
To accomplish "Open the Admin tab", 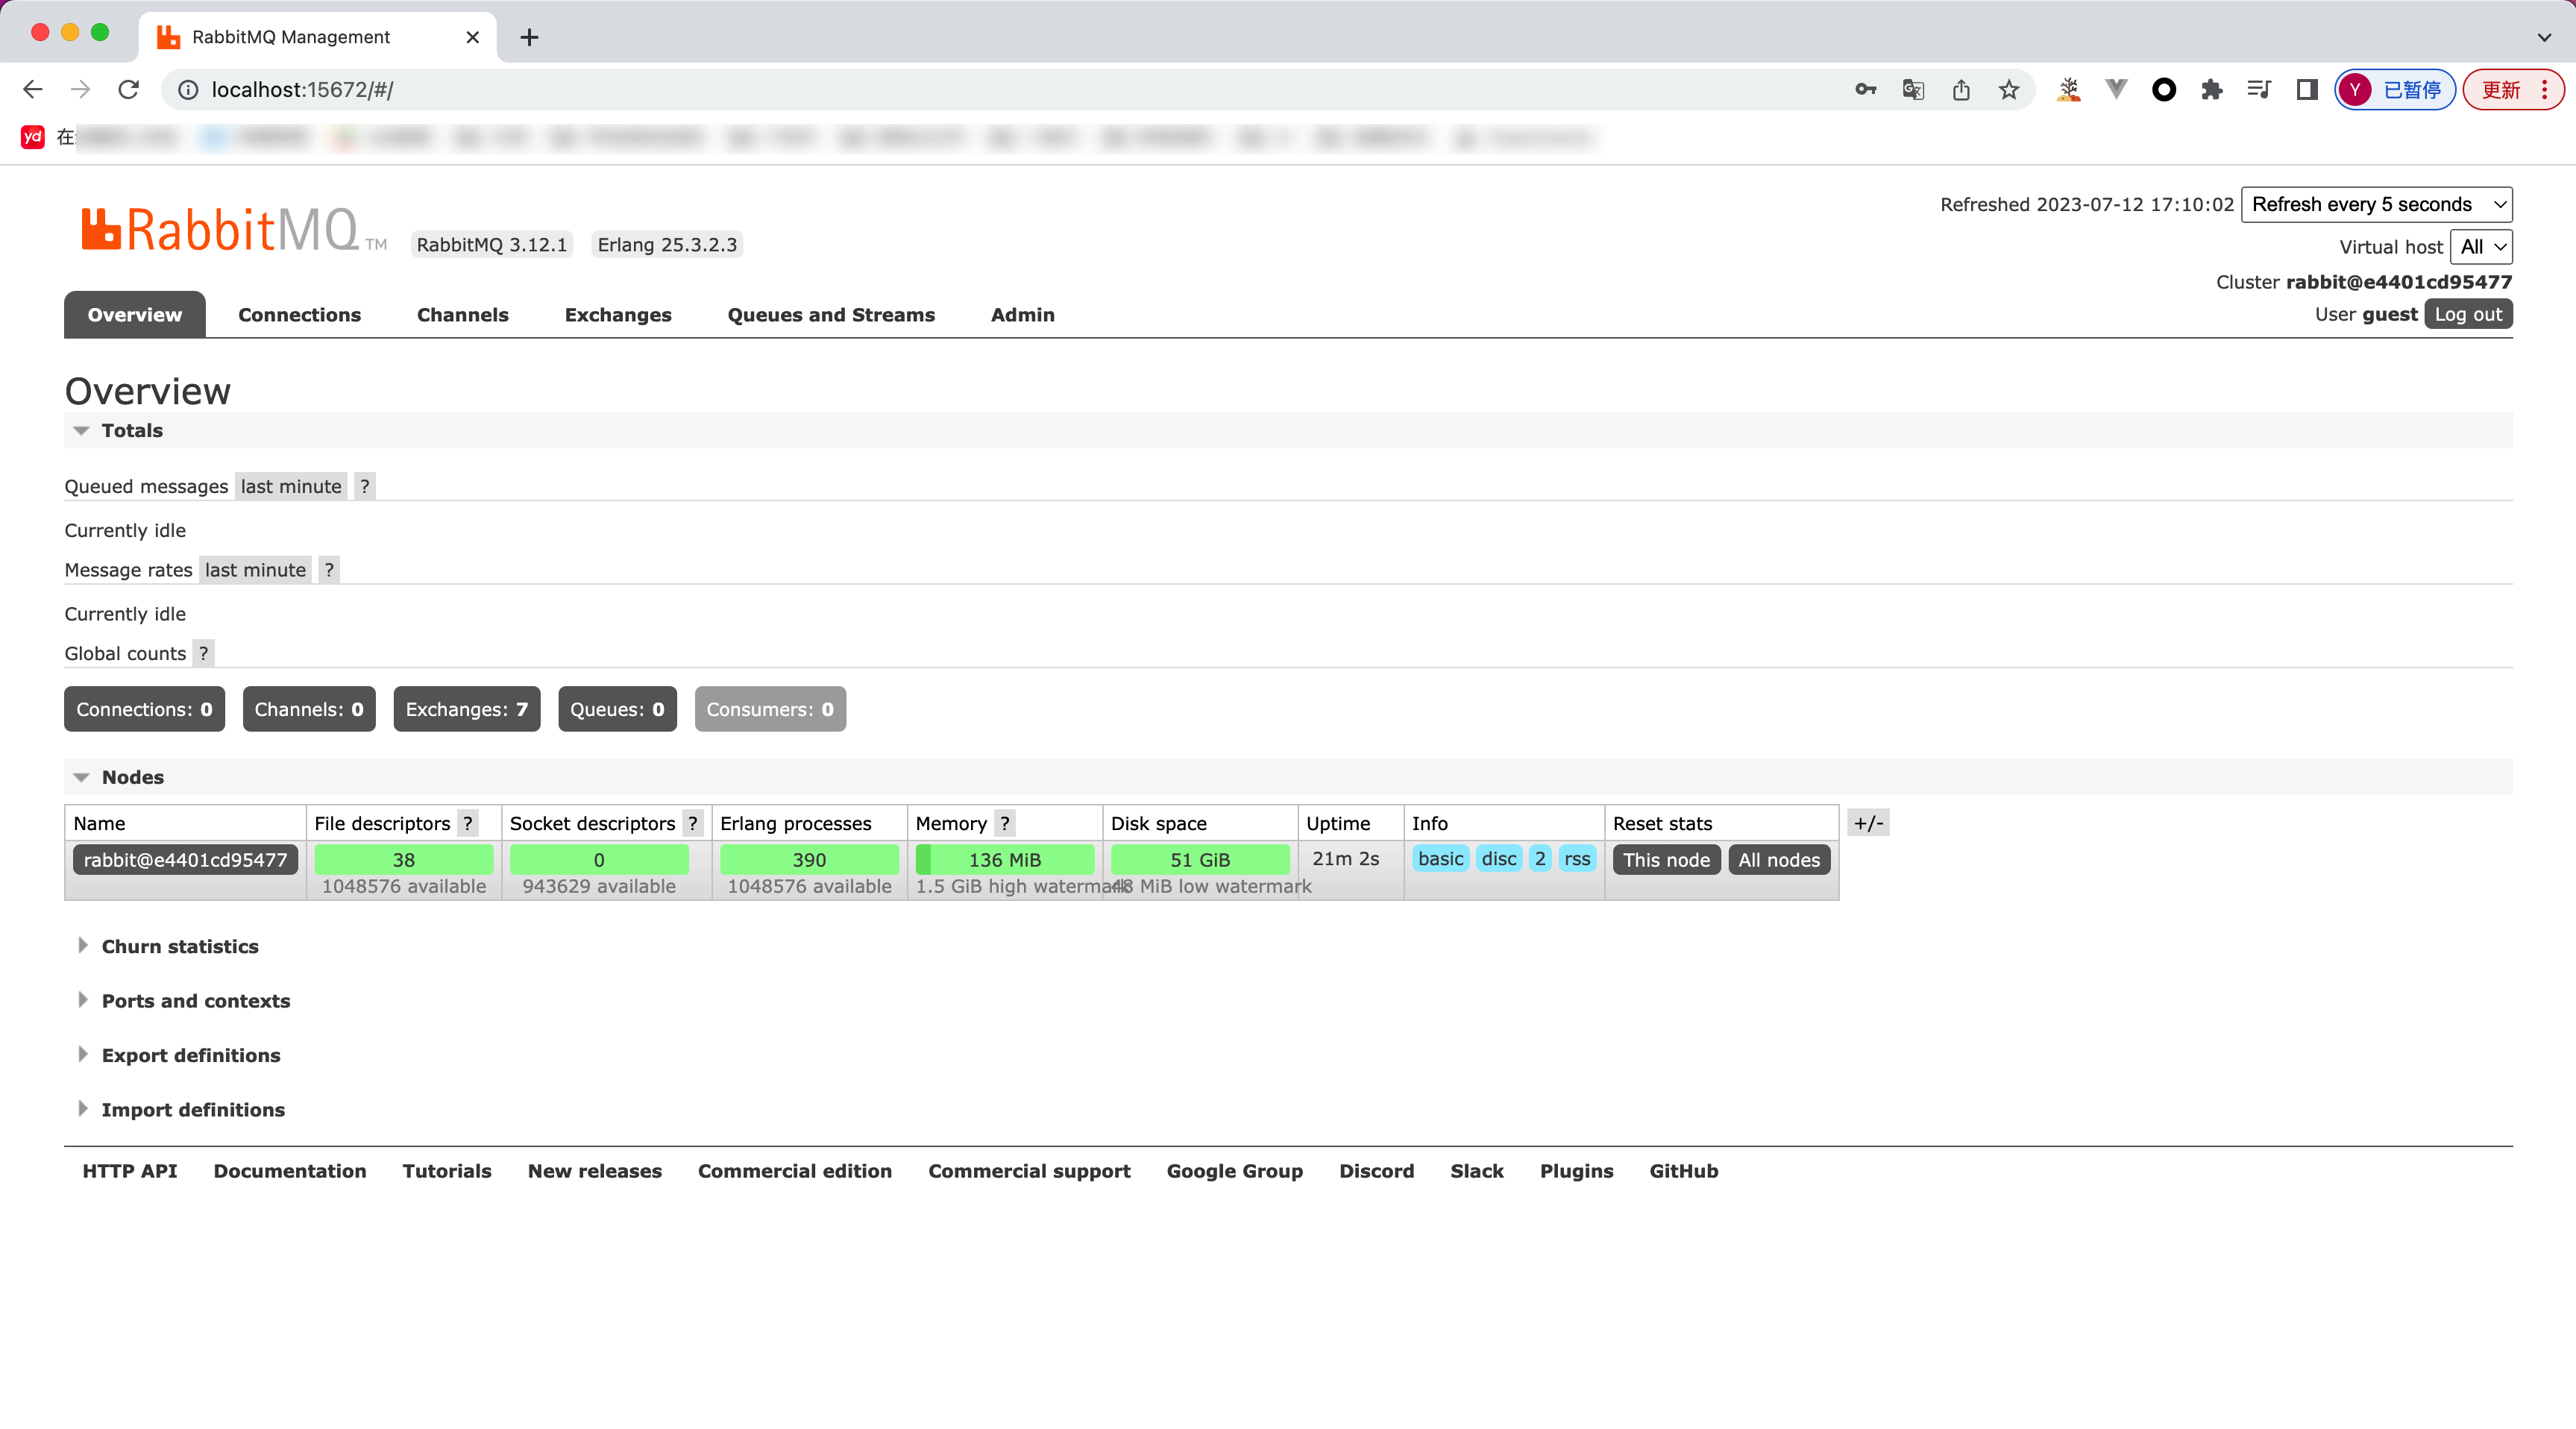I will tap(1022, 314).
